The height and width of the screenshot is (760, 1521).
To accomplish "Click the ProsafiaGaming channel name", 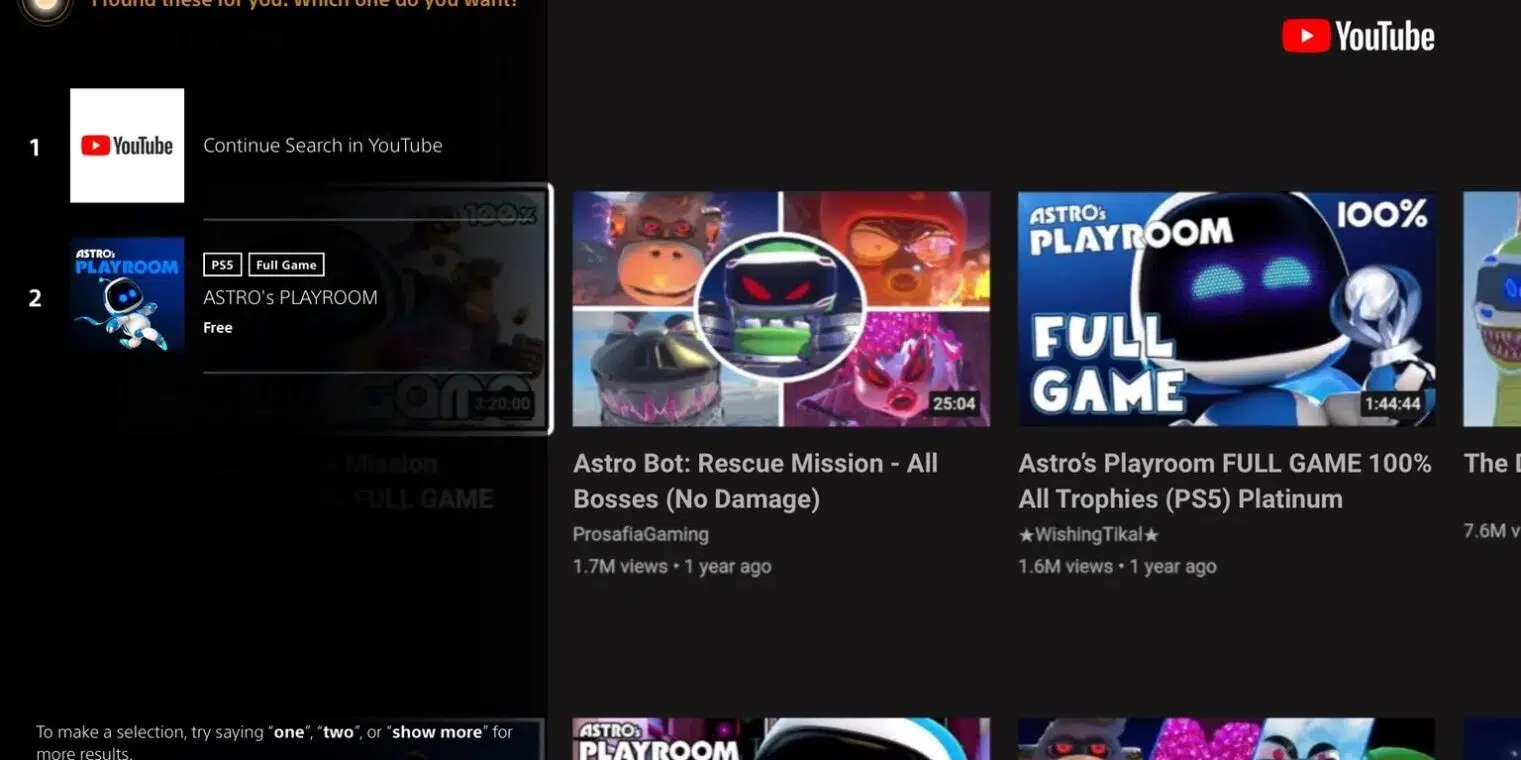I will point(640,534).
